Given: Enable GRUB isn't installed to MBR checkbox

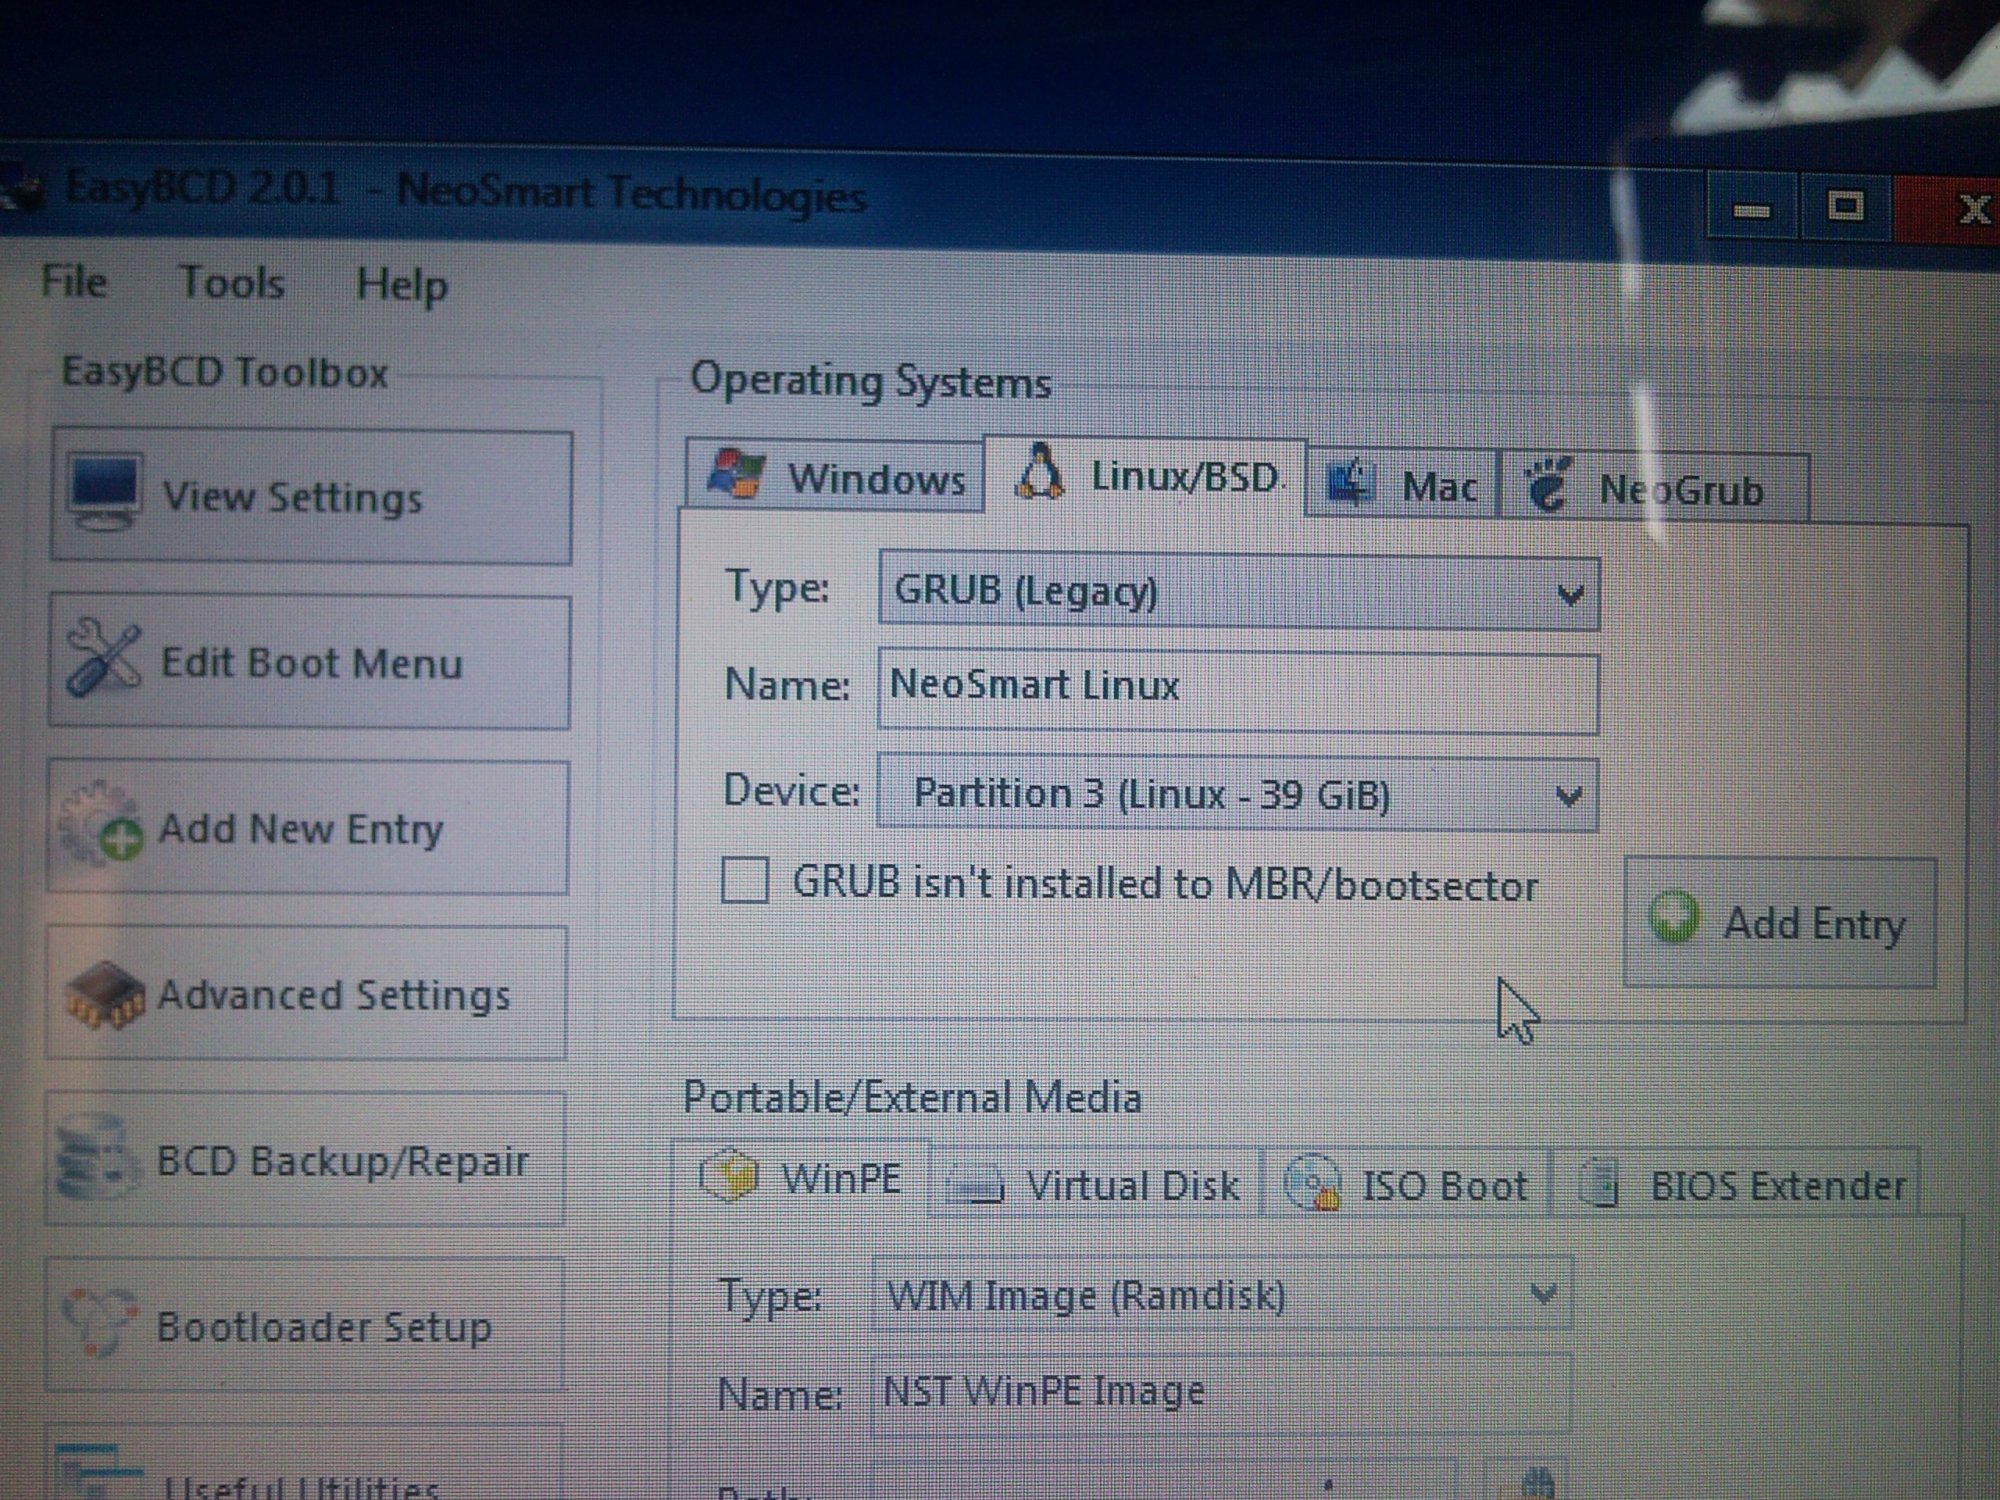Looking at the screenshot, I should pos(745,881).
